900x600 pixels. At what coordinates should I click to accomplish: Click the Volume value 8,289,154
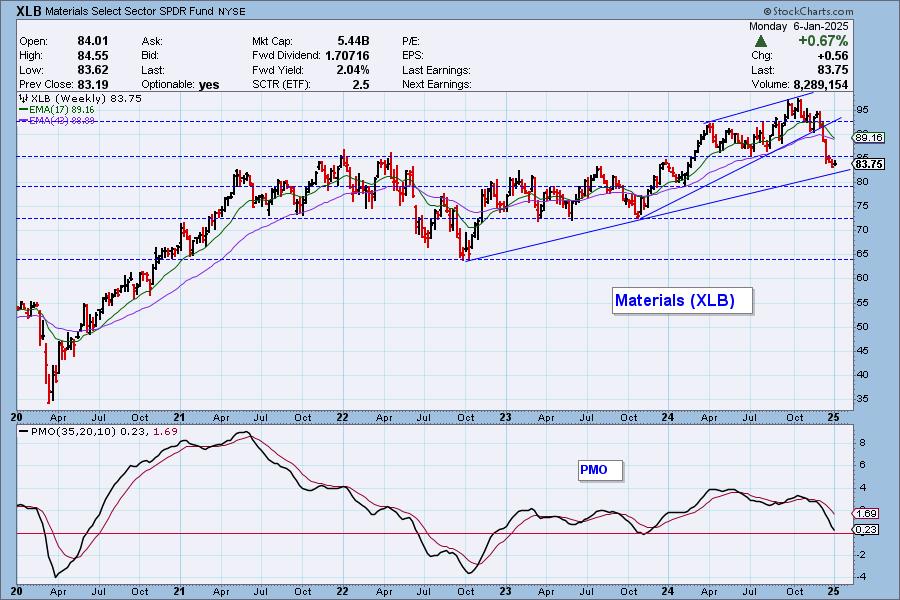[821, 84]
